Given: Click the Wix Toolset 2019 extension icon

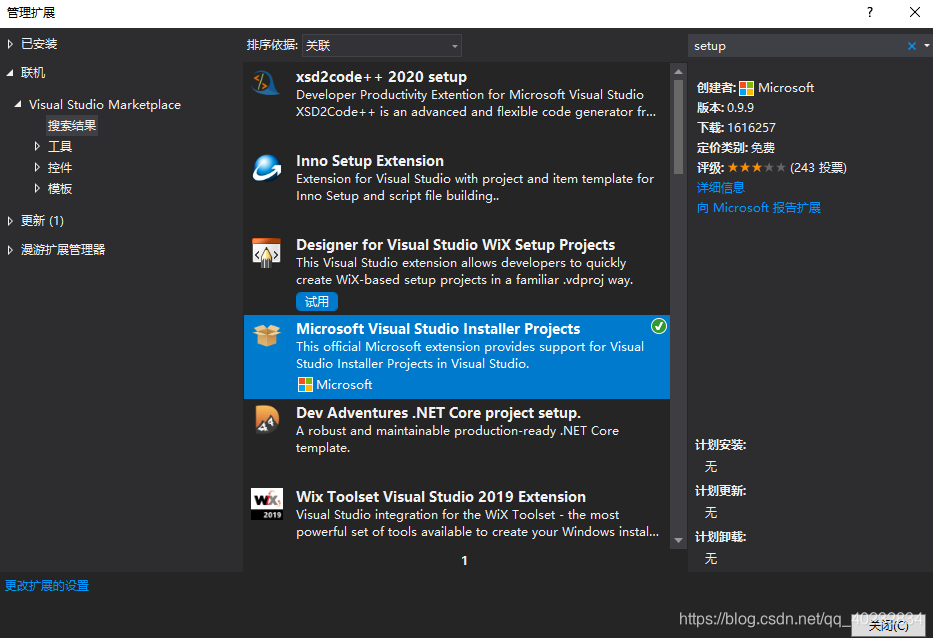Looking at the screenshot, I should [267, 504].
